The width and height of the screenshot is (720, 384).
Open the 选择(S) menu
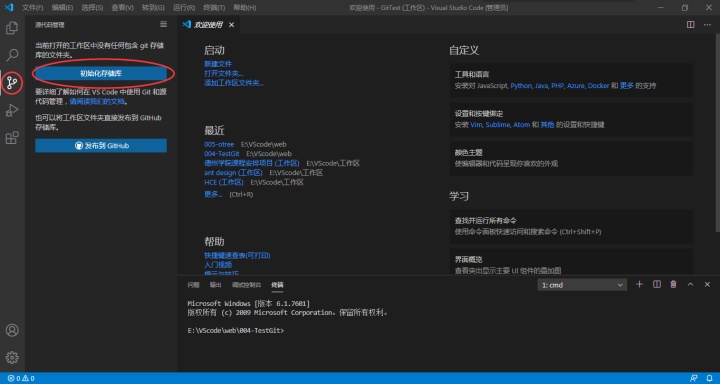tap(92, 8)
